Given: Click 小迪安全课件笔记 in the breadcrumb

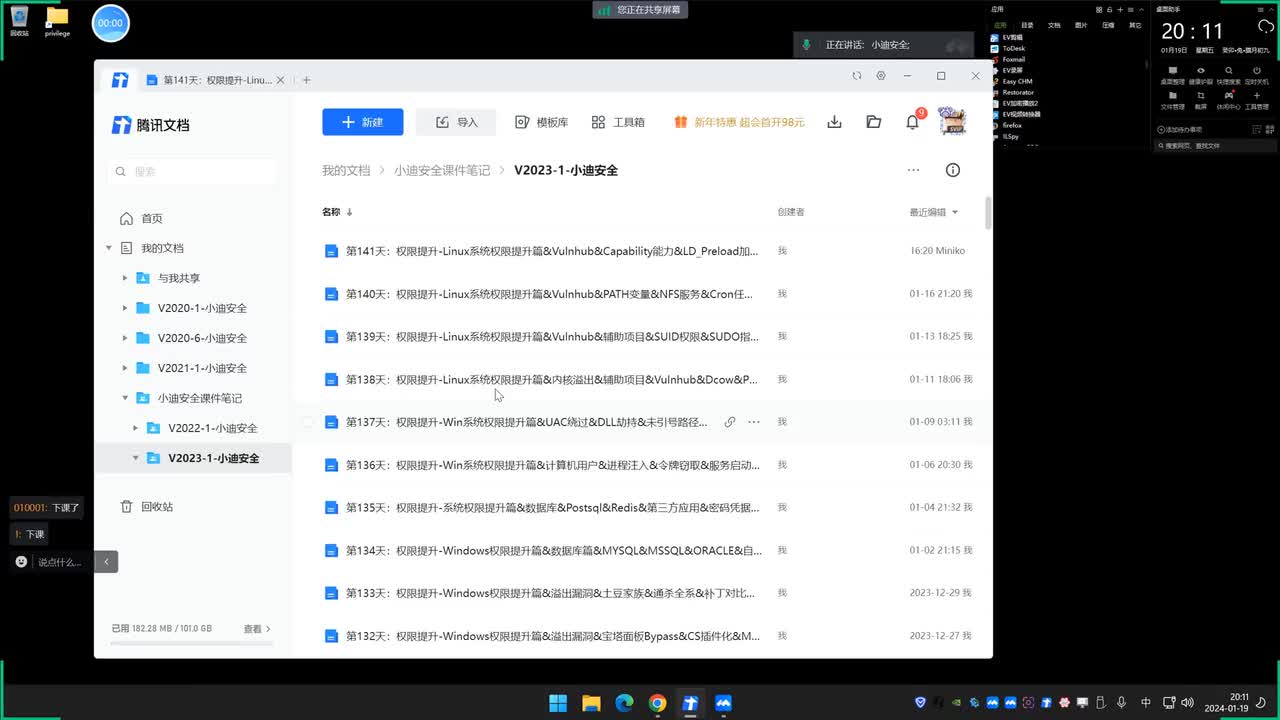Looking at the screenshot, I should coord(442,171).
